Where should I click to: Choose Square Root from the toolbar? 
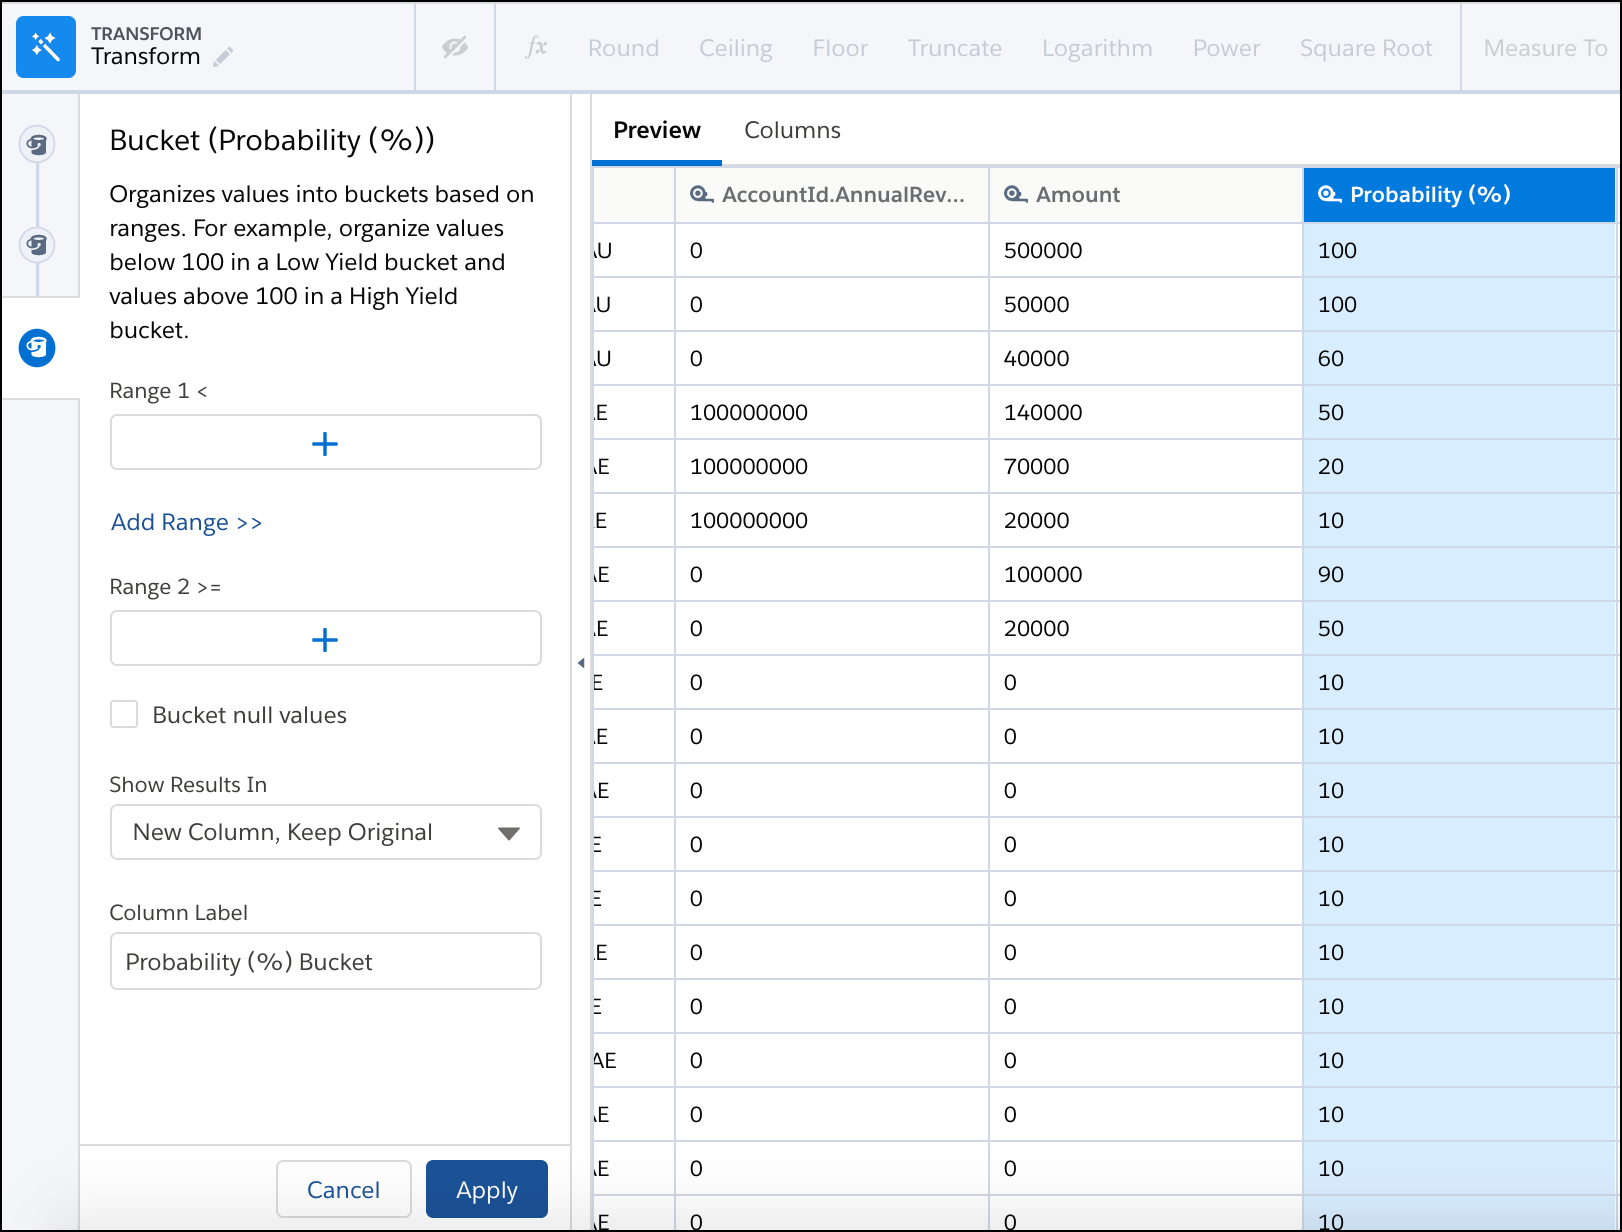point(1365,46)
